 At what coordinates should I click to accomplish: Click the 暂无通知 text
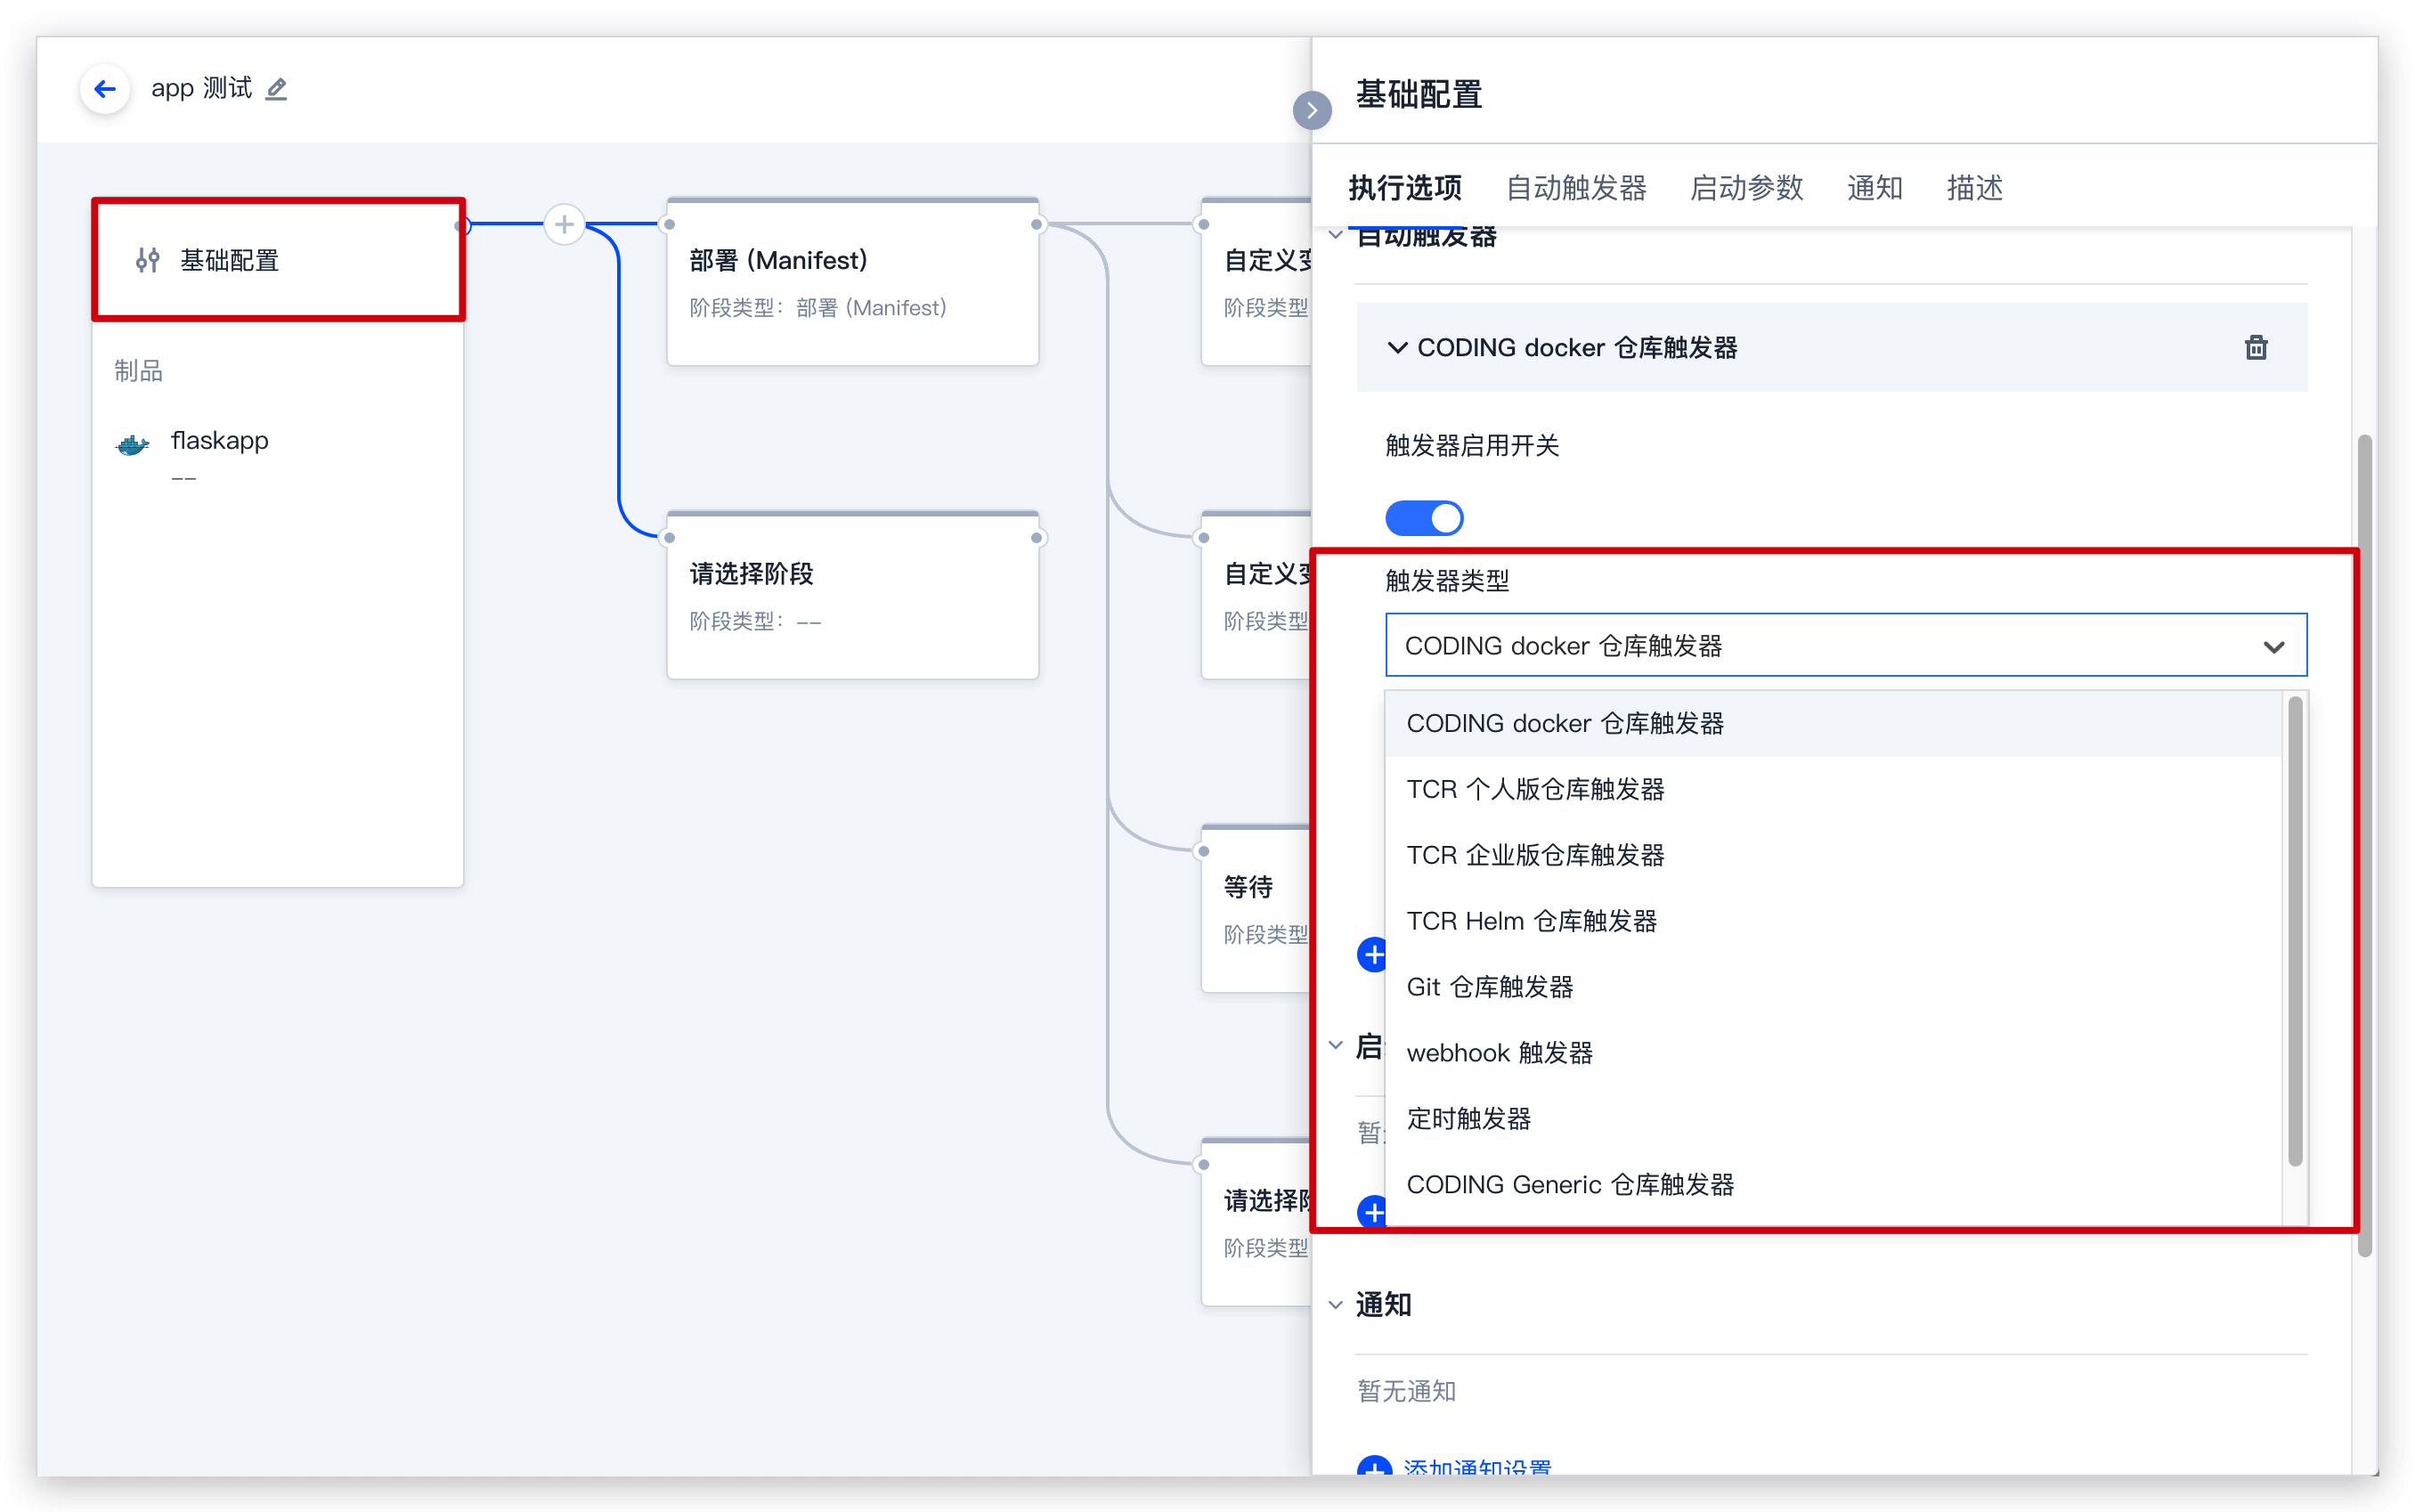tap(1406, 1391)
